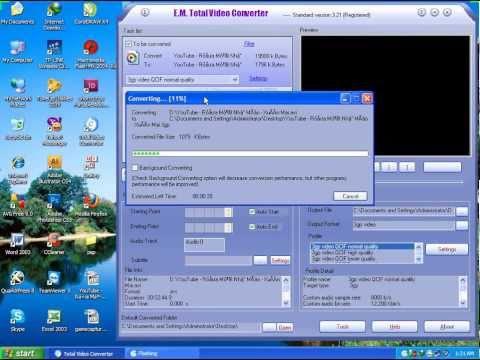Open the My Documents desktop icon

pos(17,13)
